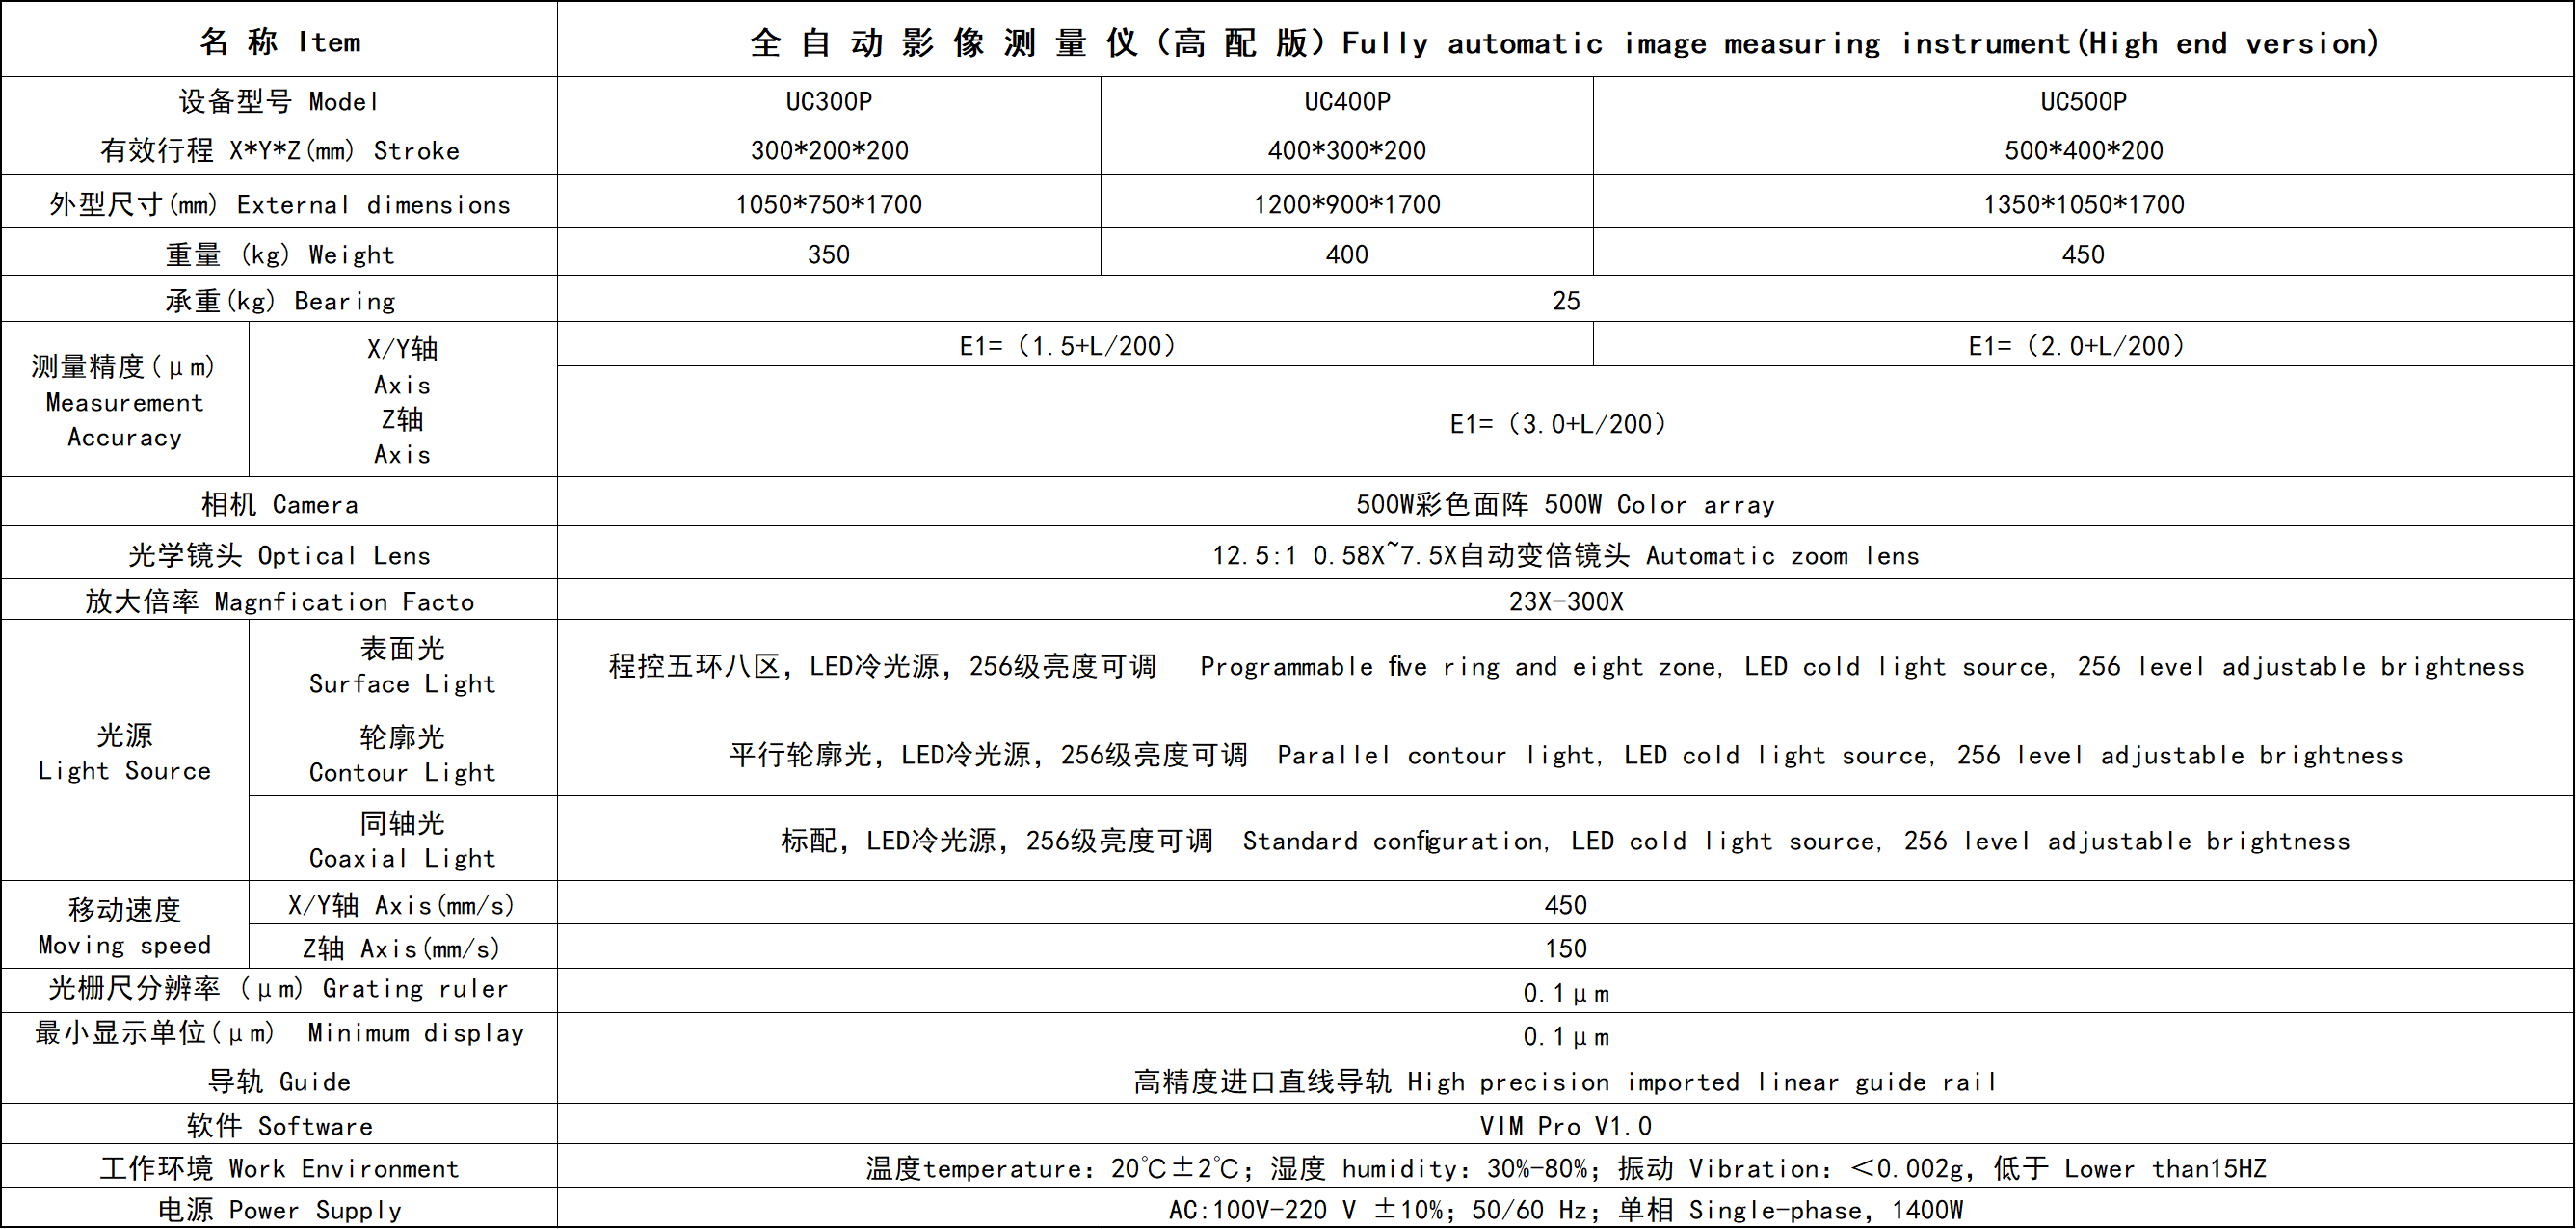Click the magnification value '23X-300X'

pos(1566,601)
